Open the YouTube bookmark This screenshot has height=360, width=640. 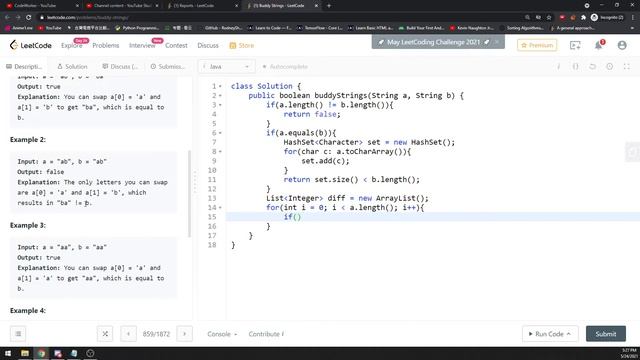(50, 28)
